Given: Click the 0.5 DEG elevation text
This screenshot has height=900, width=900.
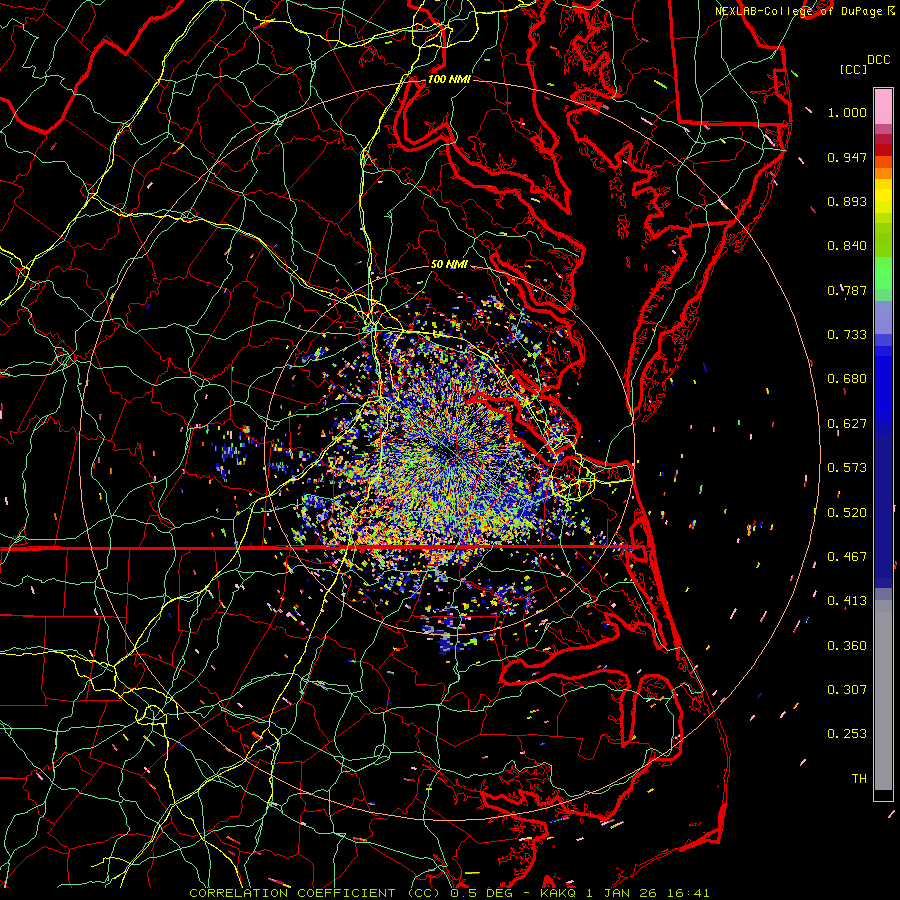Looking at the screenshot, I should (484, 893).
